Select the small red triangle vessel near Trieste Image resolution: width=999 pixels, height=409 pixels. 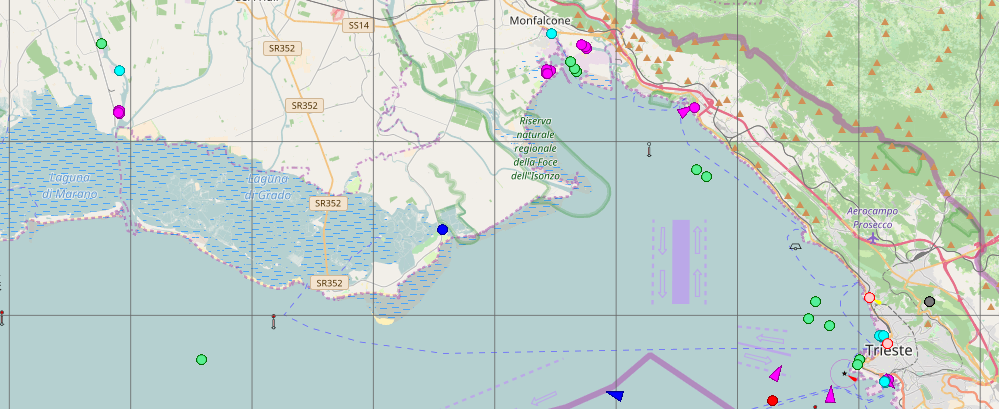pyautogui.click(x=853, y=379)
